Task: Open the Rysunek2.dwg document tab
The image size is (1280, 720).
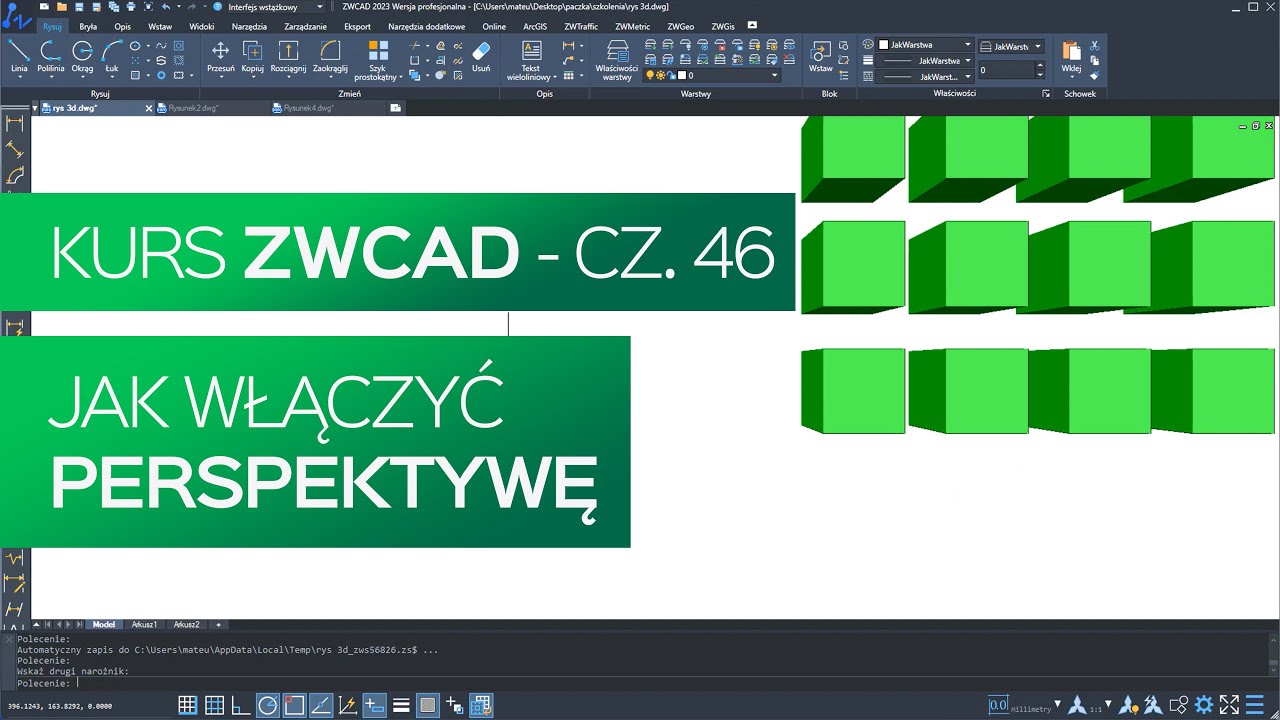Action: coord(193,108)
